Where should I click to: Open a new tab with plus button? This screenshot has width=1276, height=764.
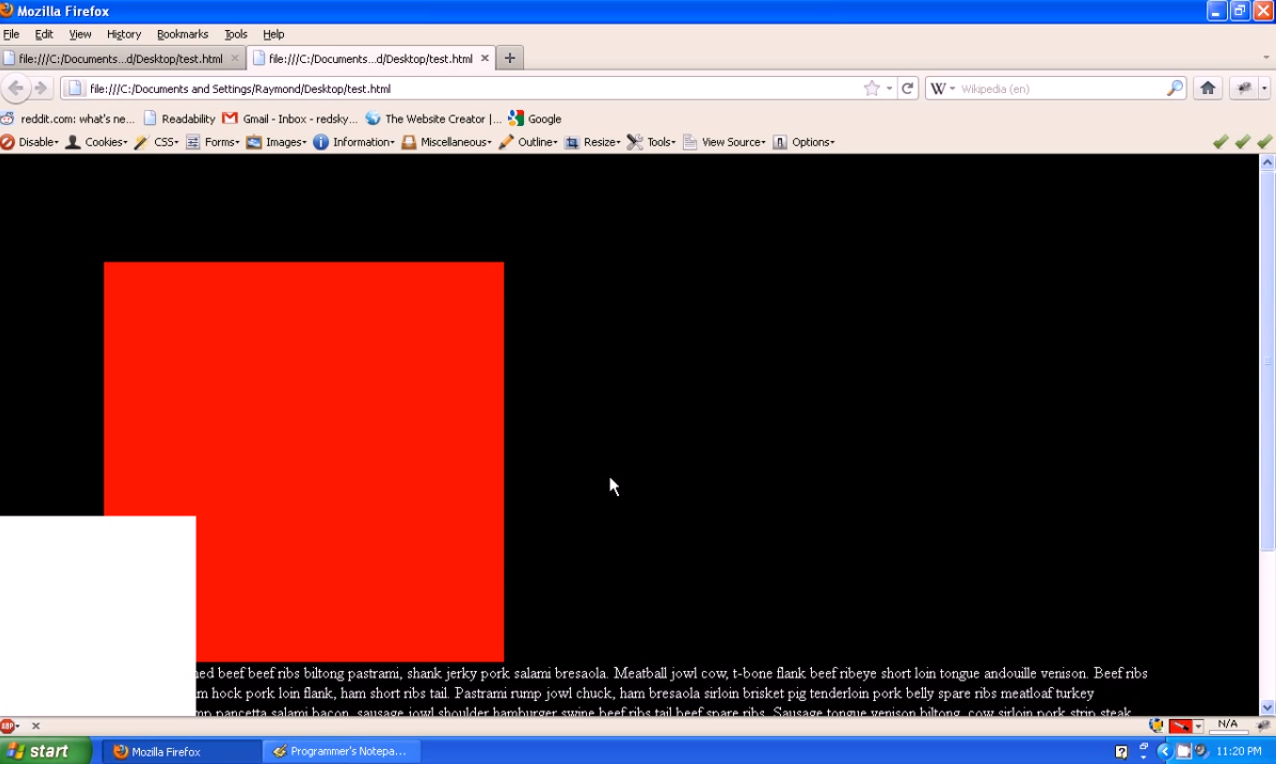point(510,58)
